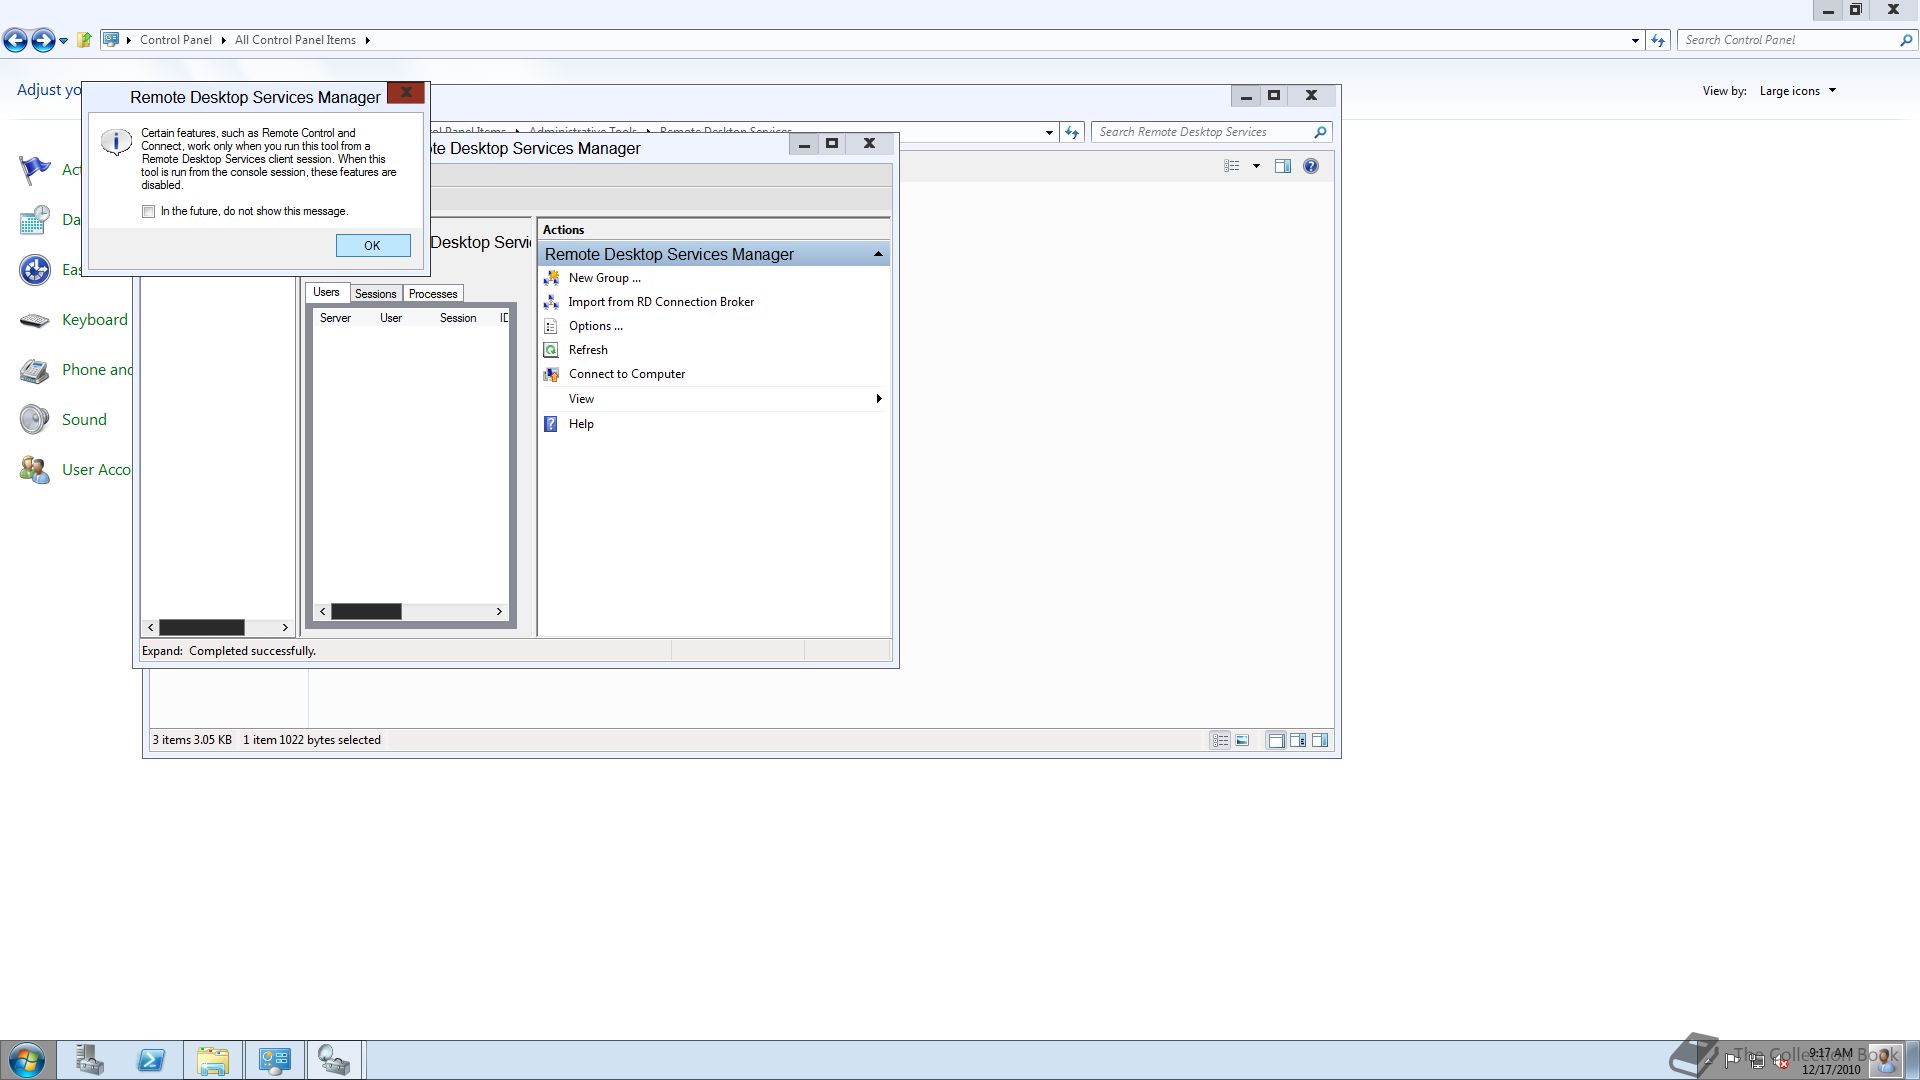Viewport: 1920px width, 1080px height.
Task: Switch to the Processes tab
Action: pos(433,294)
